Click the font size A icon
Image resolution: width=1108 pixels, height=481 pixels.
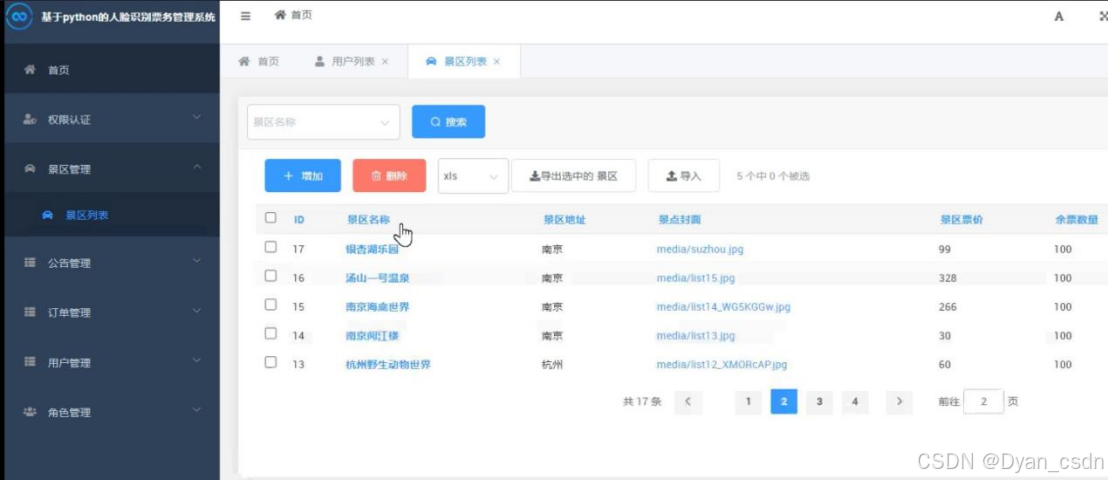coord(1059,17)
